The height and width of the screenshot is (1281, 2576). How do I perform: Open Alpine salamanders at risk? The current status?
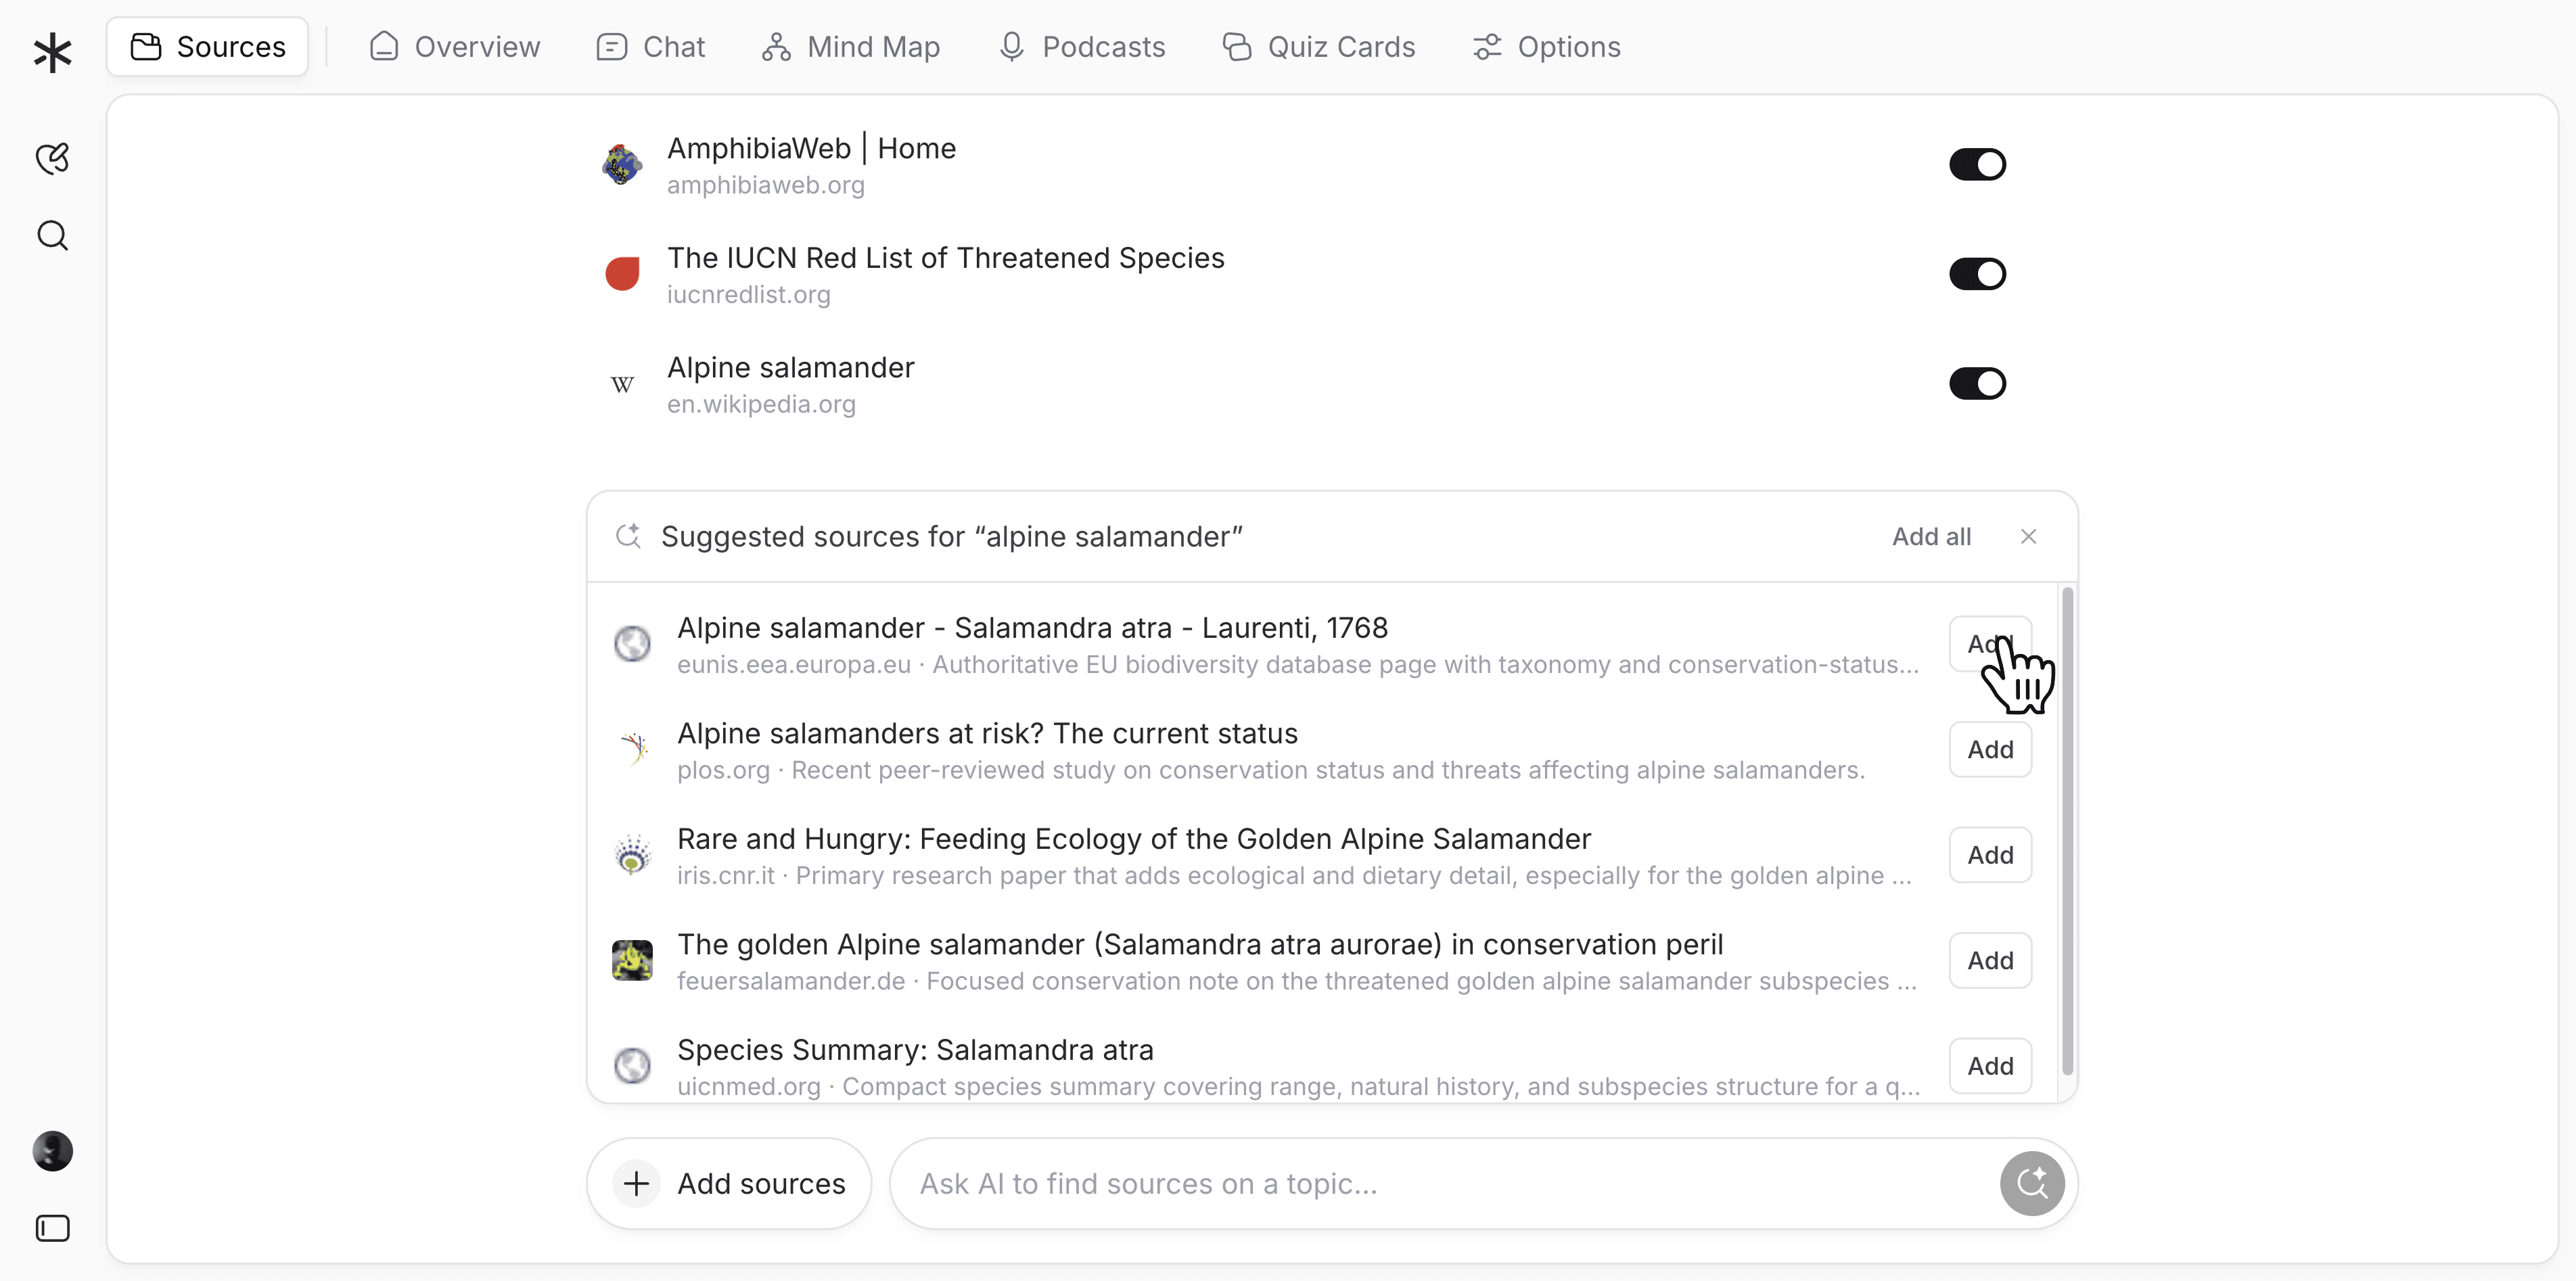[987, 733]
